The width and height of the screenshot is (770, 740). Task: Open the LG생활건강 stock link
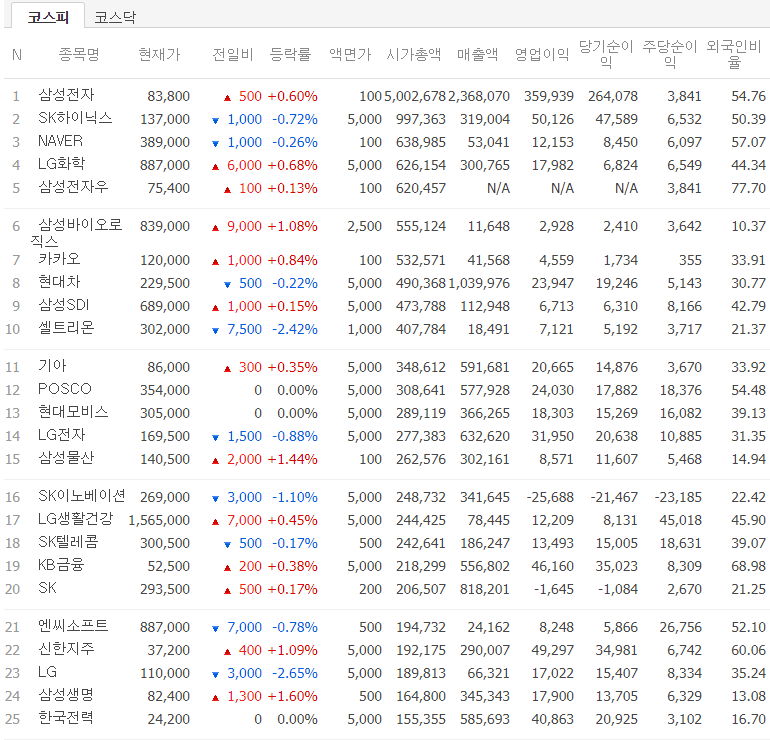[x=76, y=519]
